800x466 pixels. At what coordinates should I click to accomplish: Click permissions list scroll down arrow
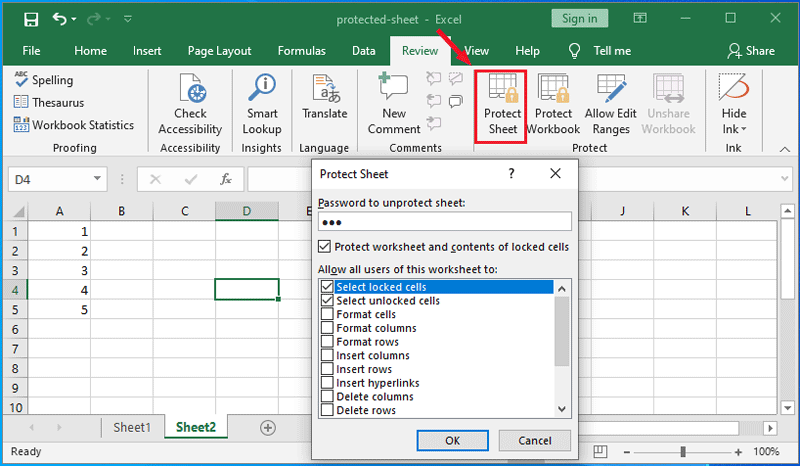click(x=562, y=409)
